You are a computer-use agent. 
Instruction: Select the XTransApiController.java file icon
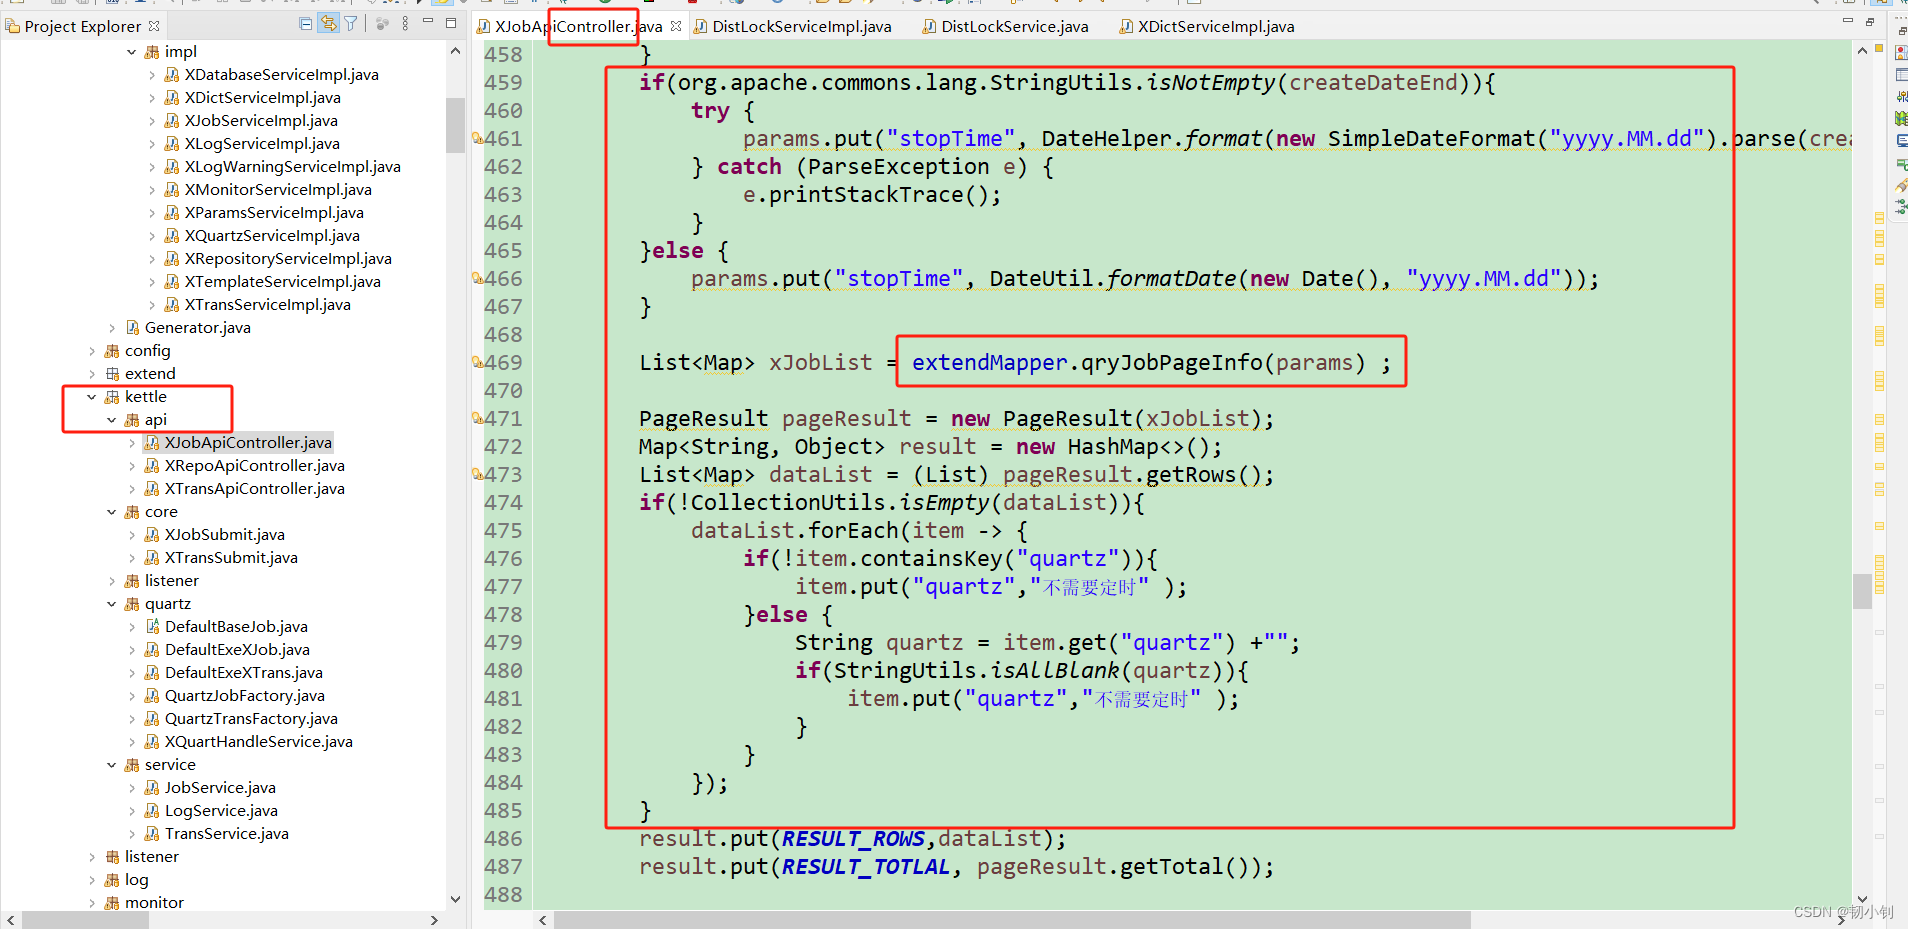(x=152, y=489)
